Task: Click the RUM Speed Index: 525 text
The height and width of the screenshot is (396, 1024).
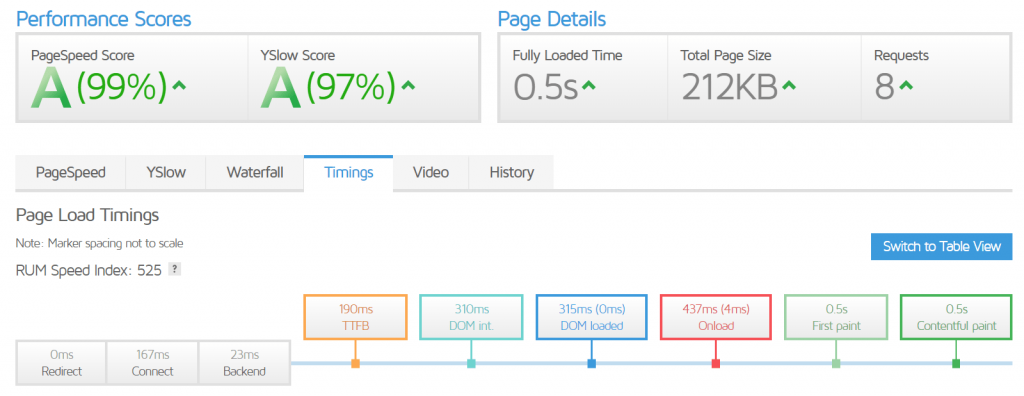Action: point(89,270)
